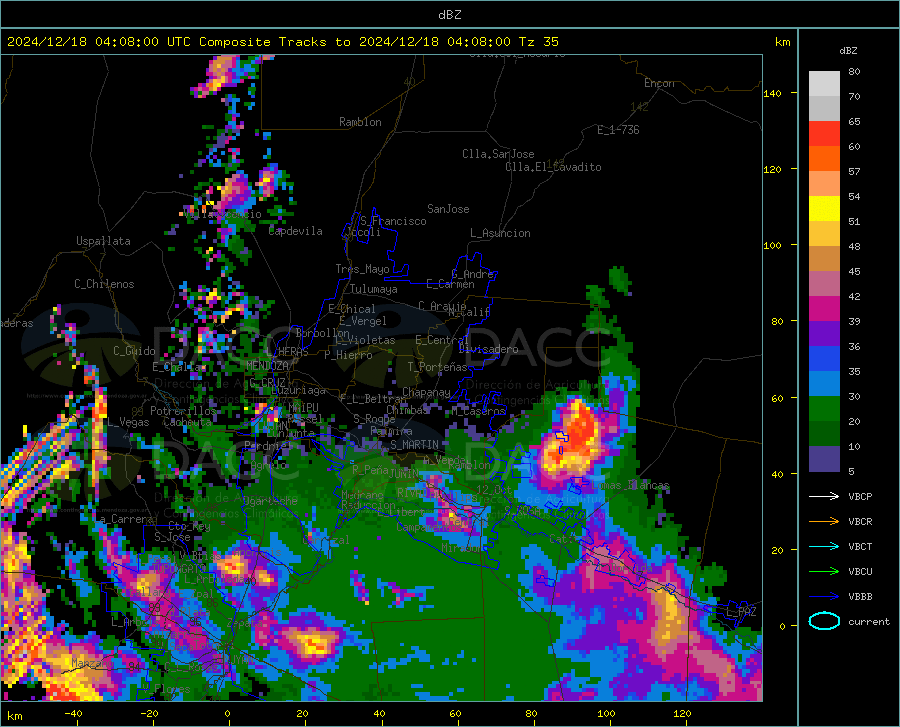Click the C_Chilenos label

tap(104, 284)
